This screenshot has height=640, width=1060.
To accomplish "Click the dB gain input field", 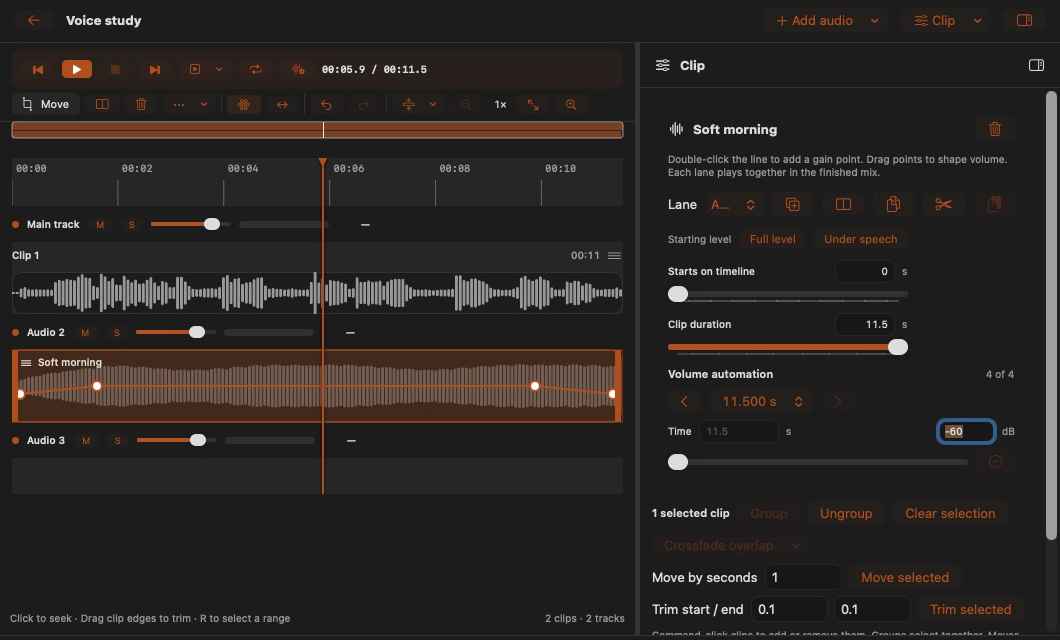I will [966, 431].
